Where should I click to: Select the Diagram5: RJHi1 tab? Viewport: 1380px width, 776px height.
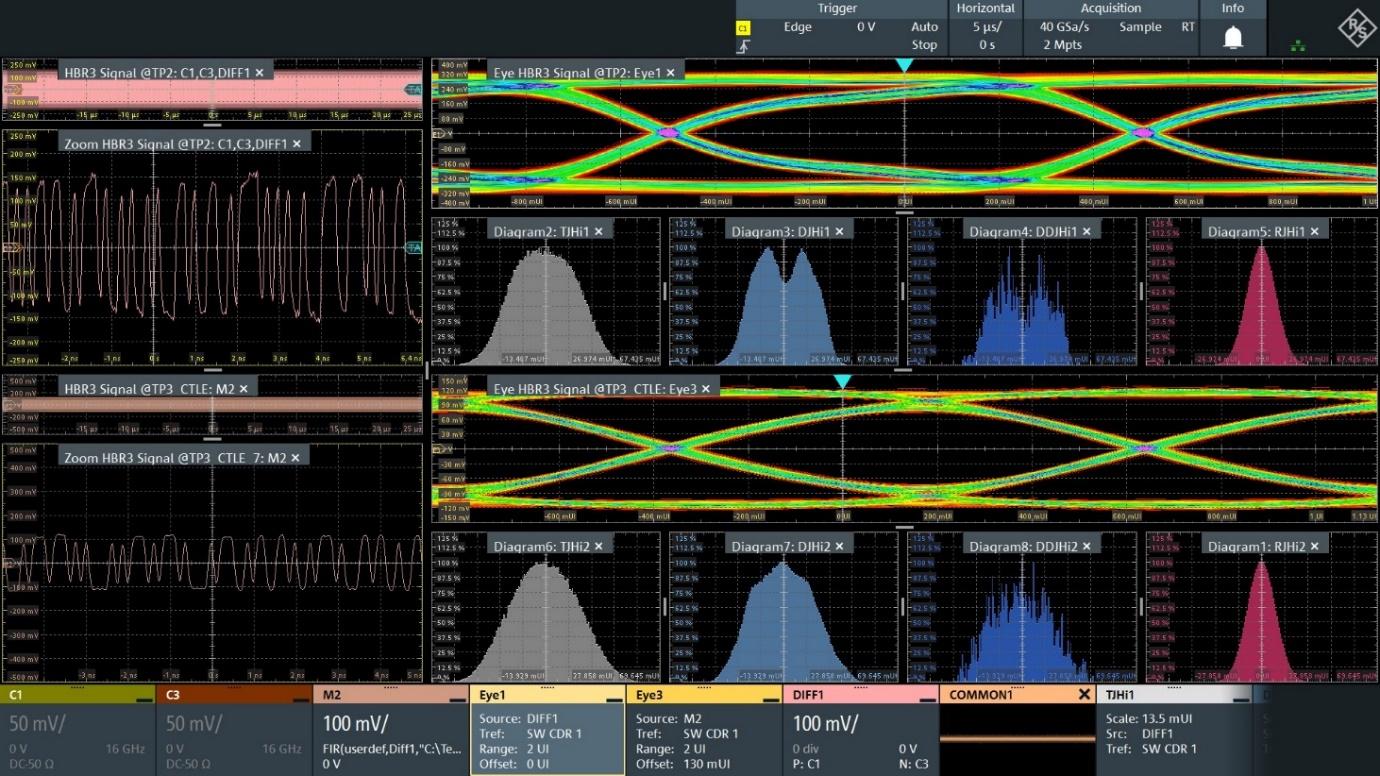1256,231
